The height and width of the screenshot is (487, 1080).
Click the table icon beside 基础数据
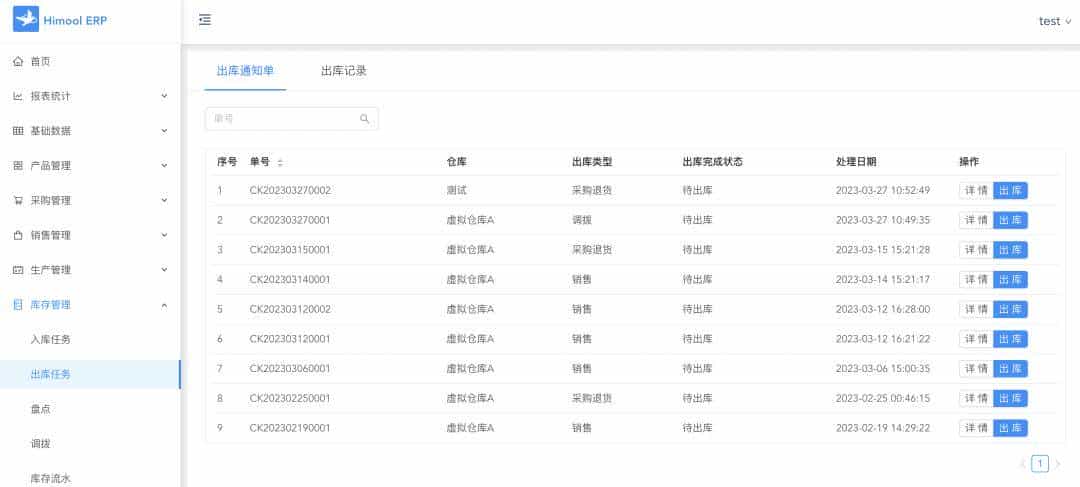pyautogui.click(x=19, y=131)
